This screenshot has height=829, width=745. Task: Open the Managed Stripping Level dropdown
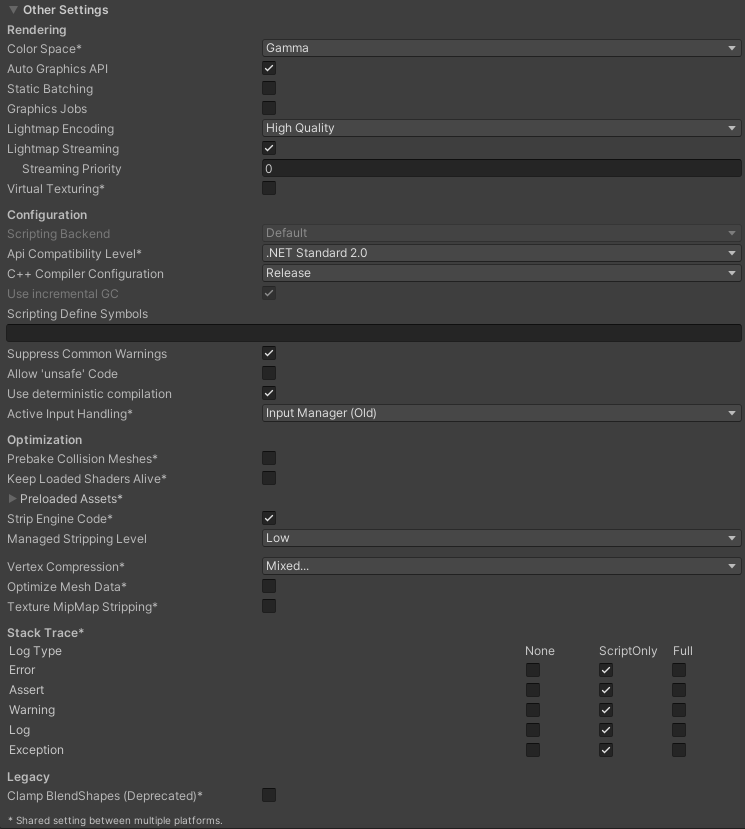coord(501,538)
